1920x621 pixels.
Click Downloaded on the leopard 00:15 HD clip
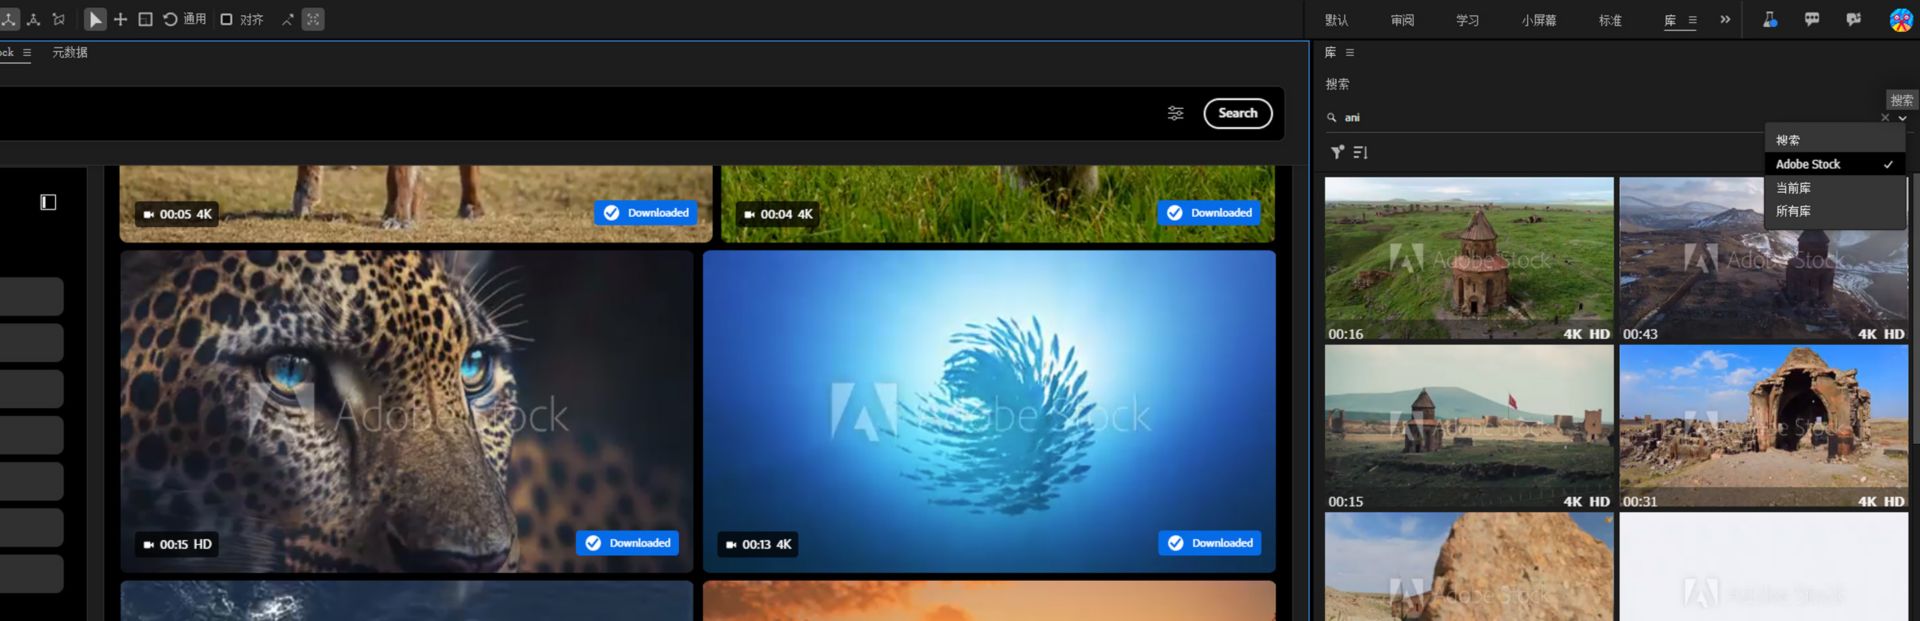coord(628,543)
